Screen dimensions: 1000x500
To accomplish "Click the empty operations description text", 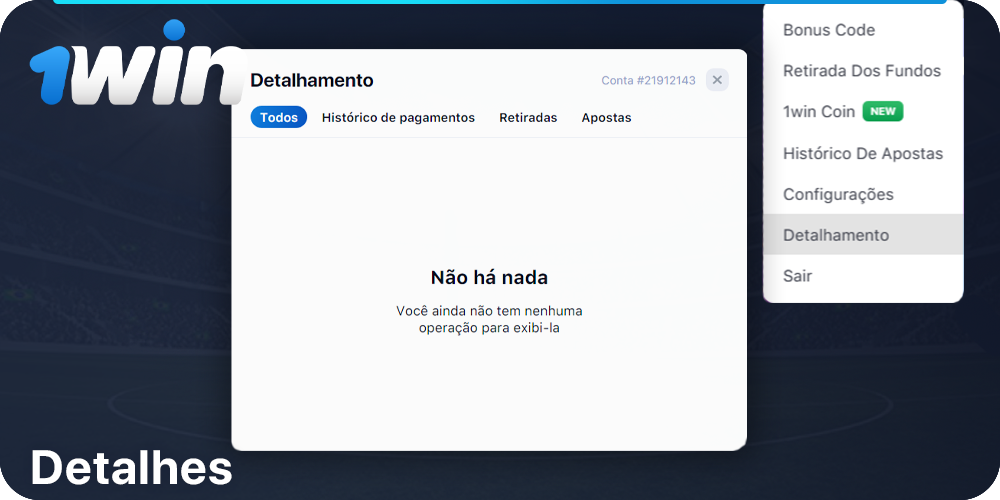I will click(x=489, y=319).
